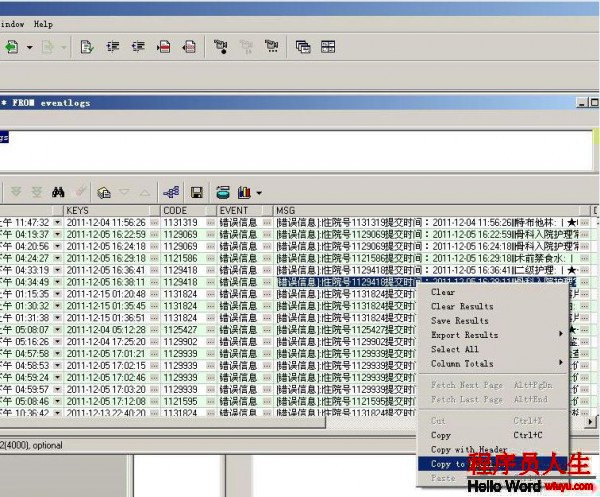Open date dropdown in the 04:19:37 row
Image resolution: width=600 pixels, height=497 pixels.
point(57,234)
